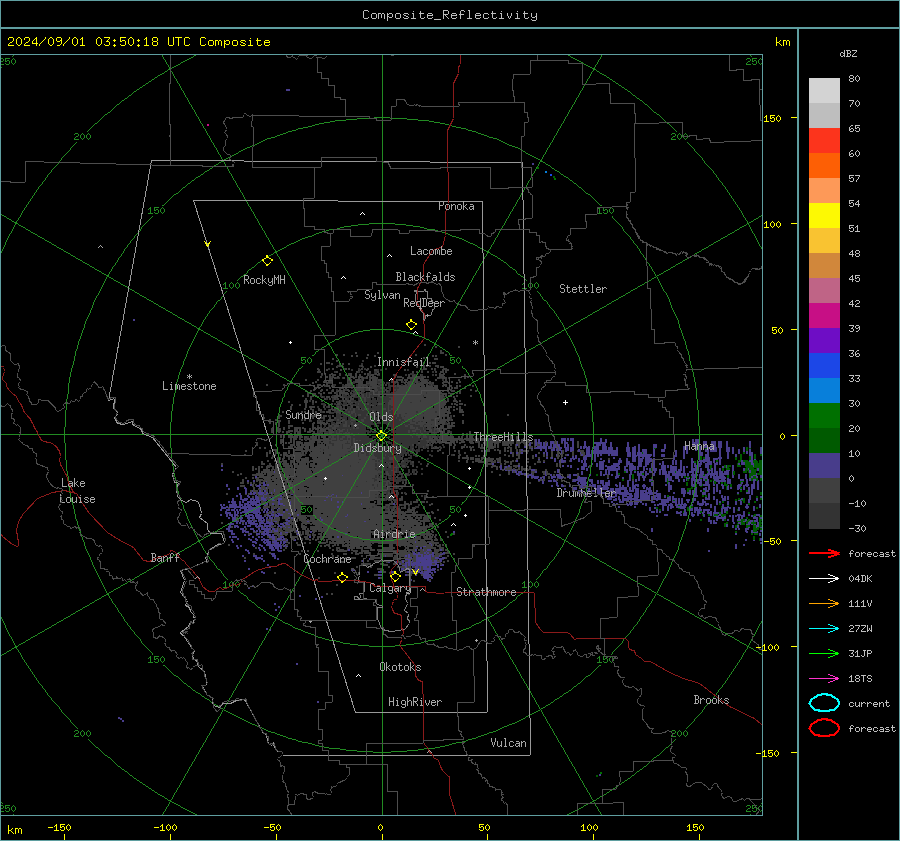Click the RockyMH label
The height and width of the screenshot is (841, 900).
click(264, 280)
